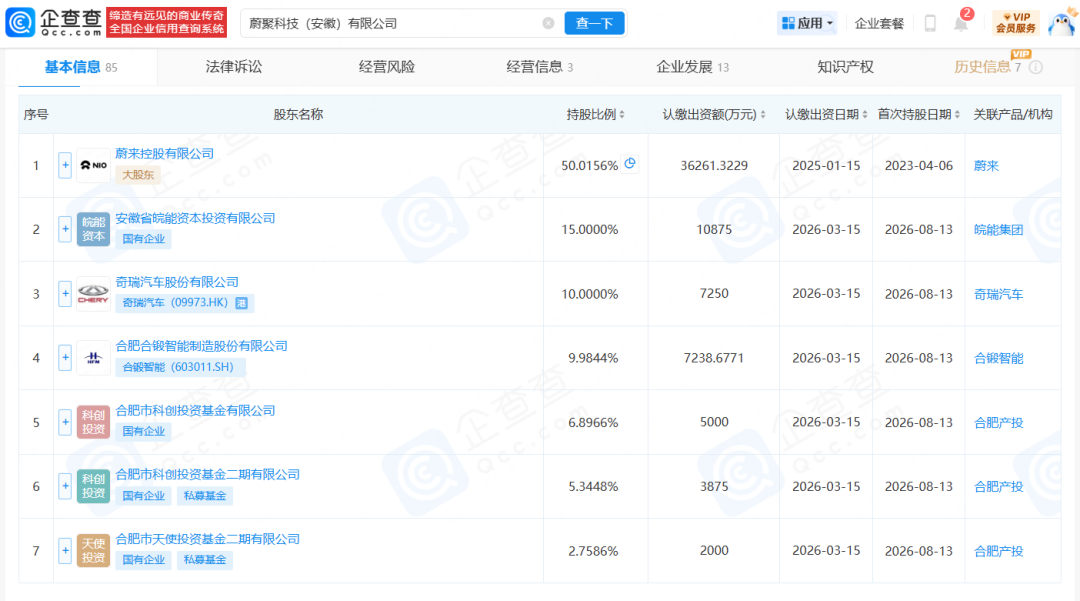Open related product 蔚来 link
Screen dimensions: 1080x601
pos(986,166)
